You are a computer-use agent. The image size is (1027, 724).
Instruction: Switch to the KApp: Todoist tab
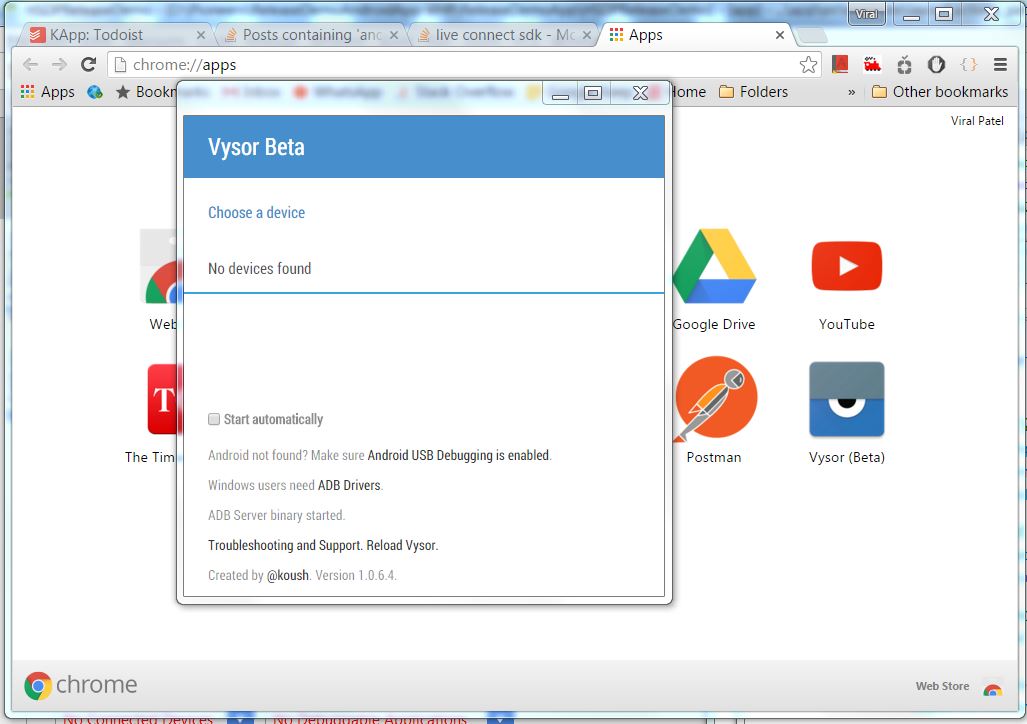tap(115, 35)
